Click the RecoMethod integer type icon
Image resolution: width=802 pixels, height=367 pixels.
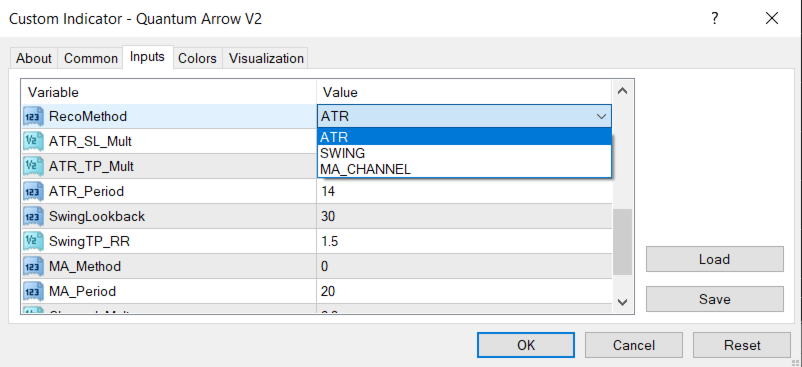coord(32,117)
